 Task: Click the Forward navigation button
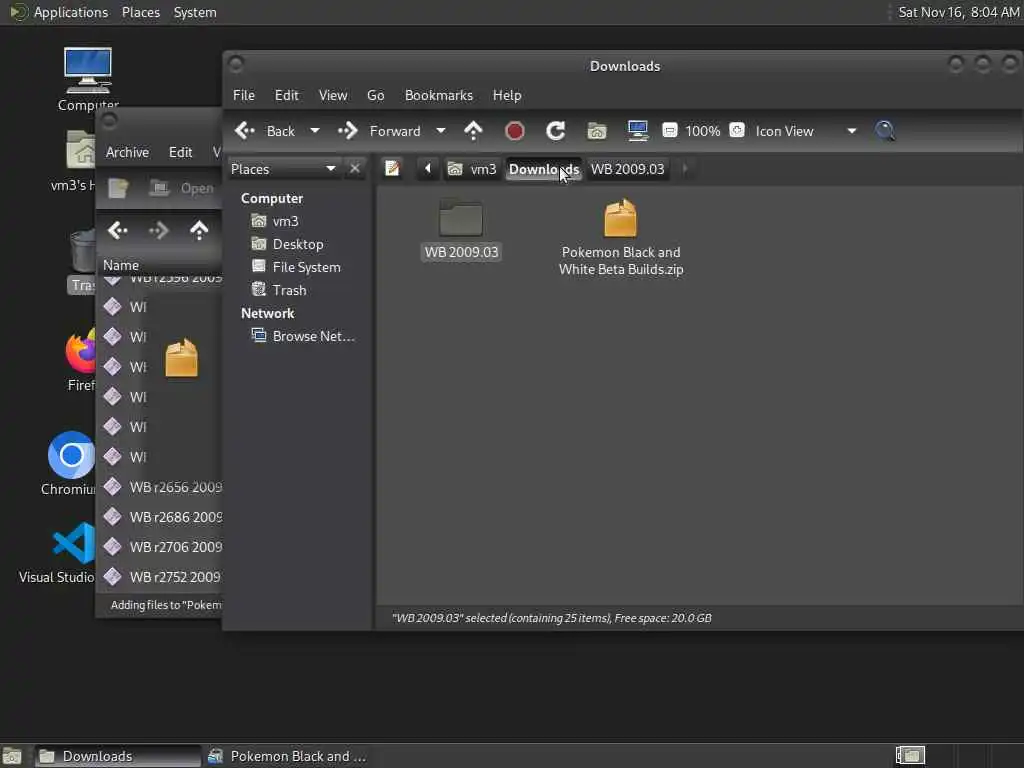(379, 131)
